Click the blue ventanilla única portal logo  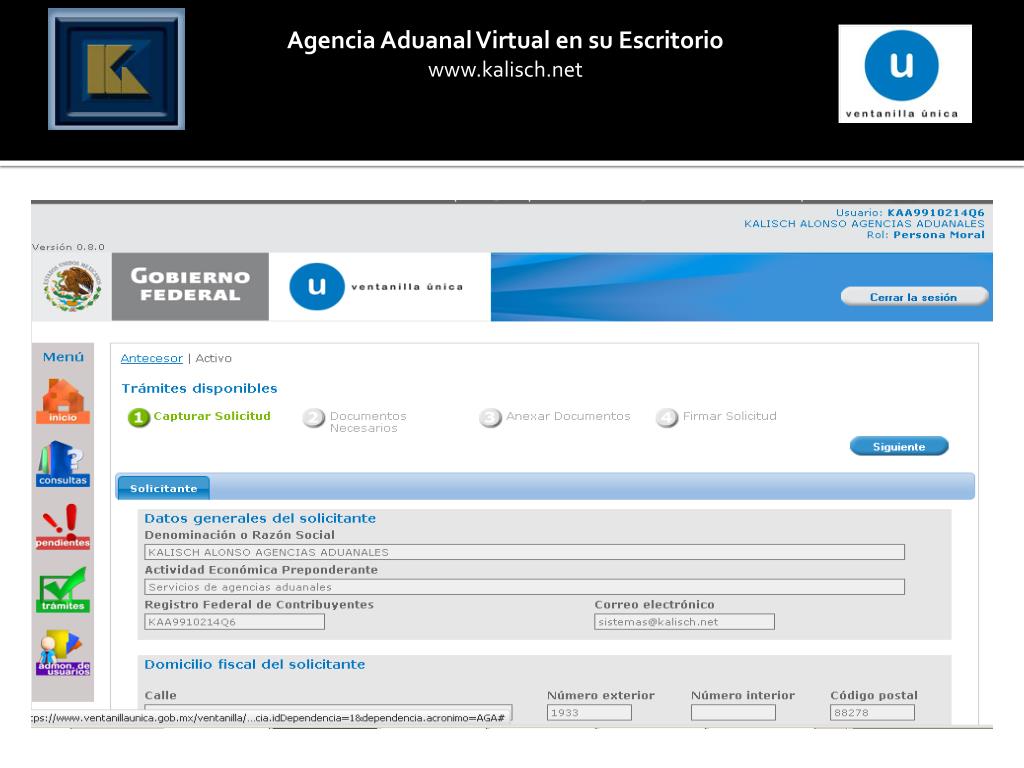[x=376, y=287]
